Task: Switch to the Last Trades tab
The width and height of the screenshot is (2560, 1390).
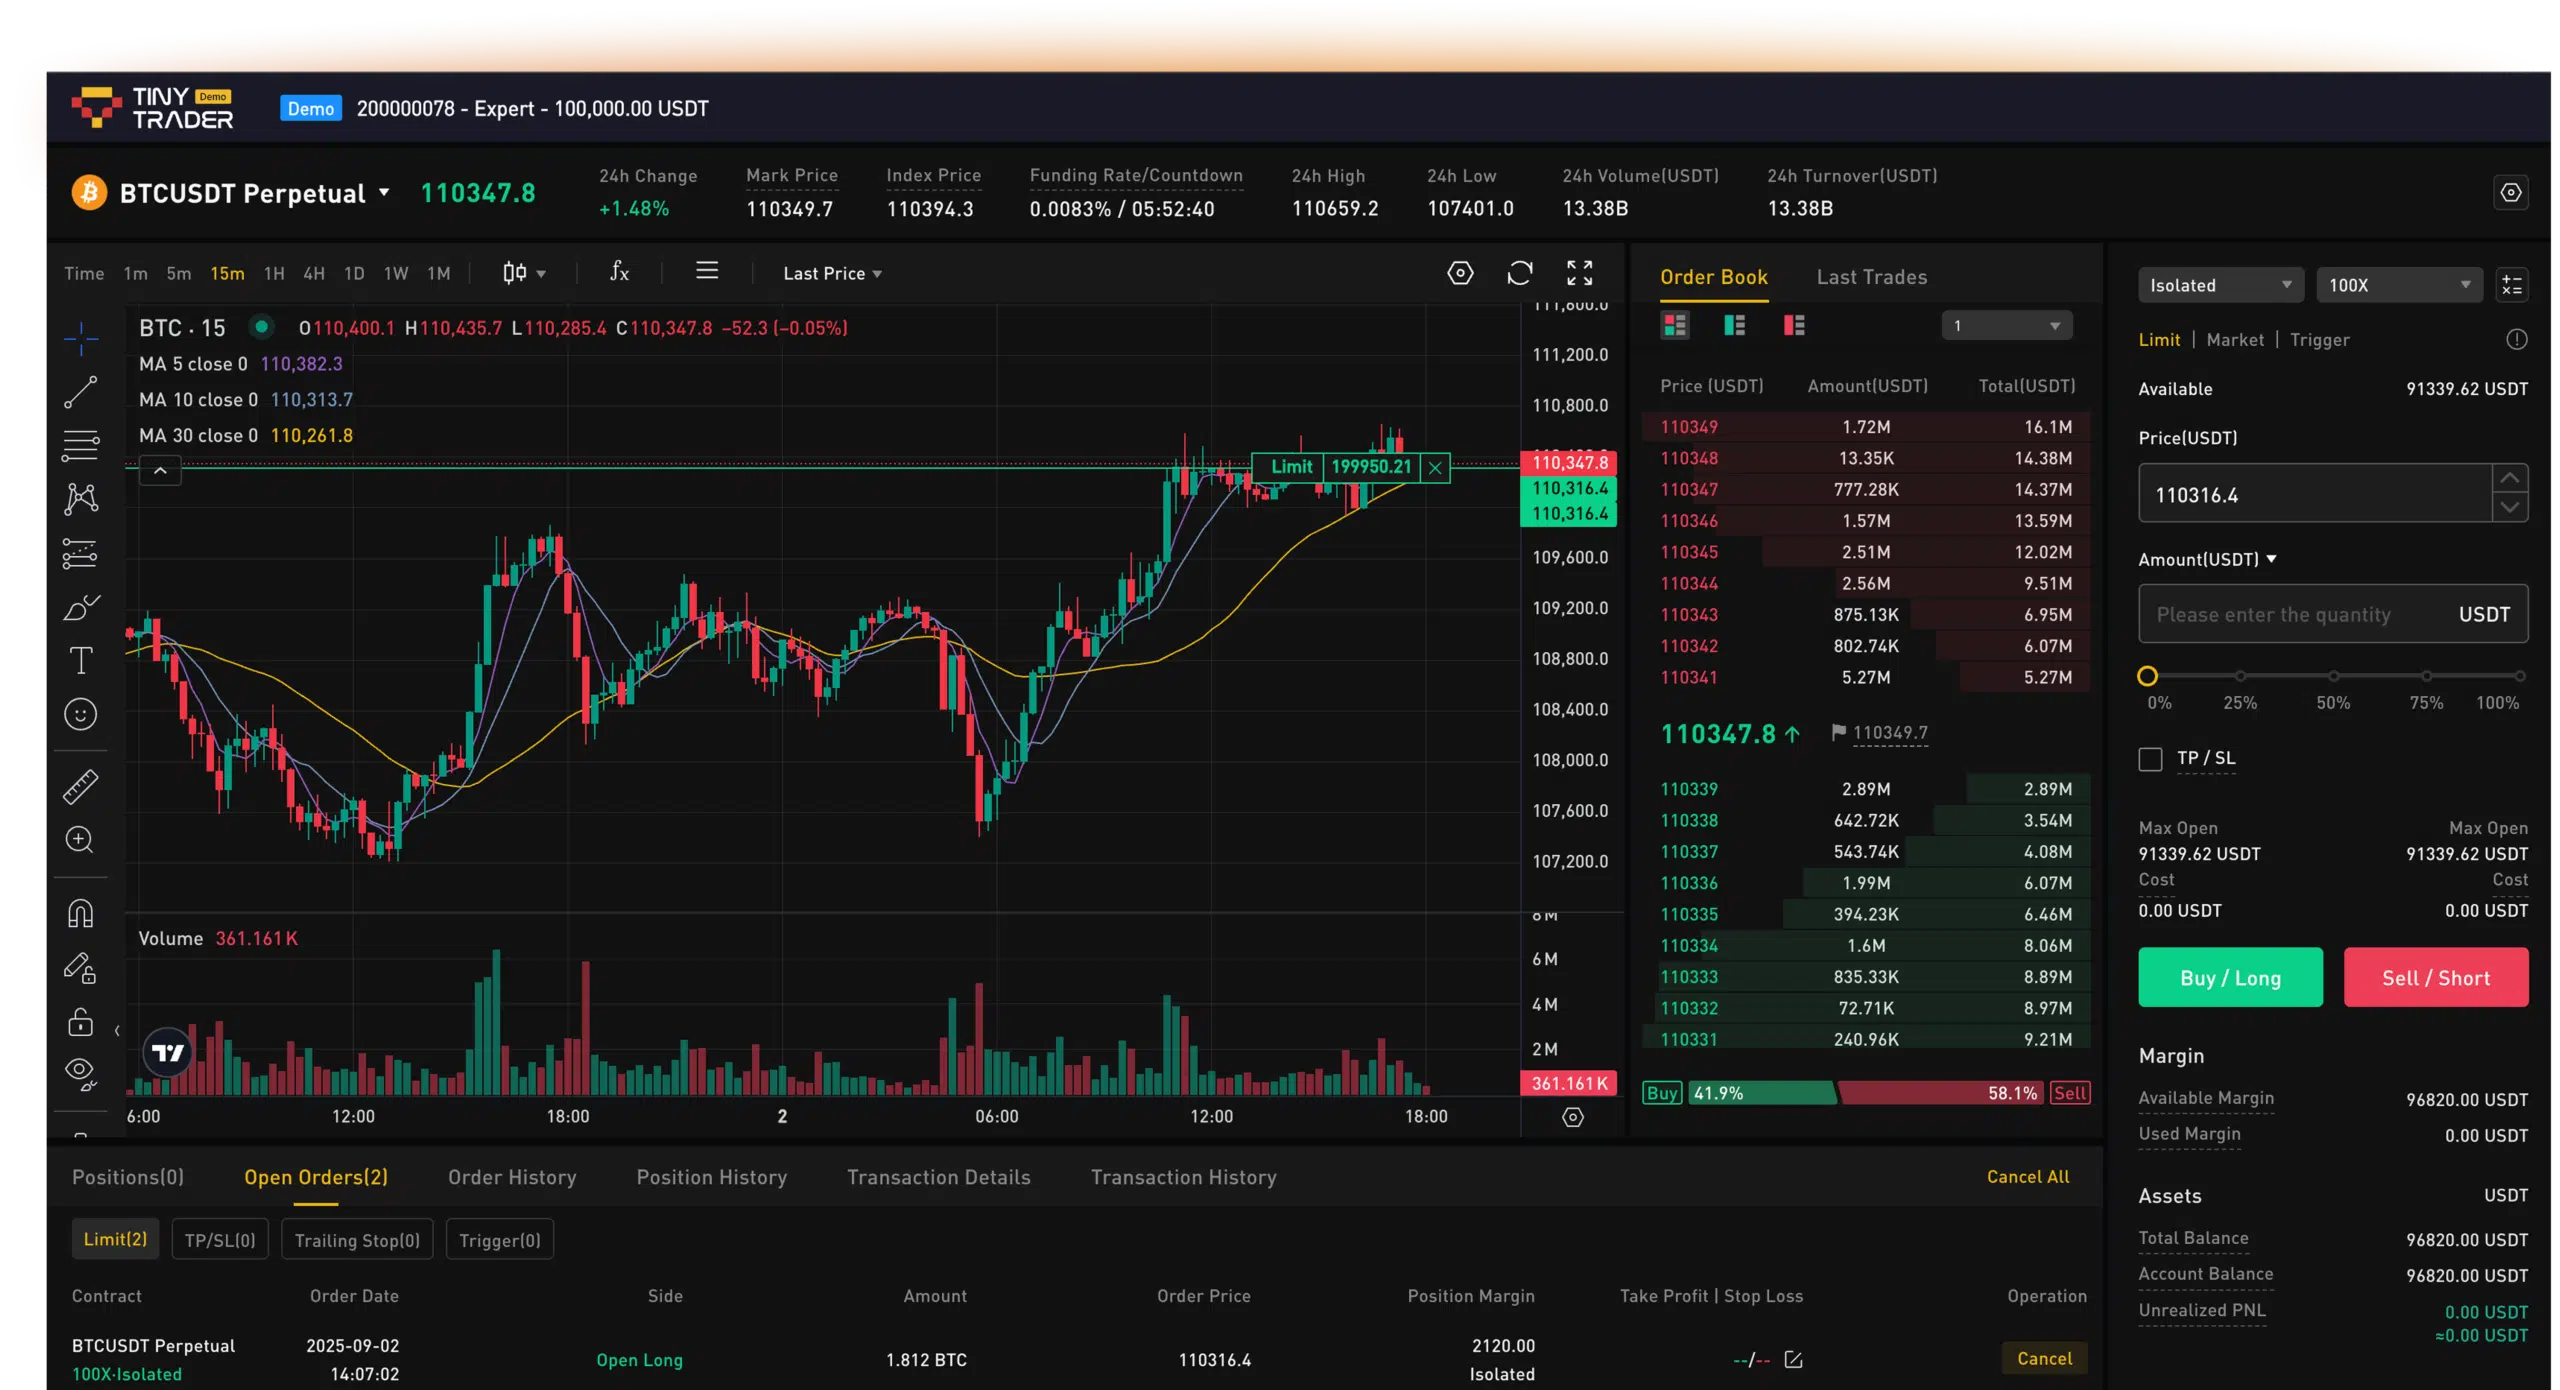Action: [x=1871, y=277]
